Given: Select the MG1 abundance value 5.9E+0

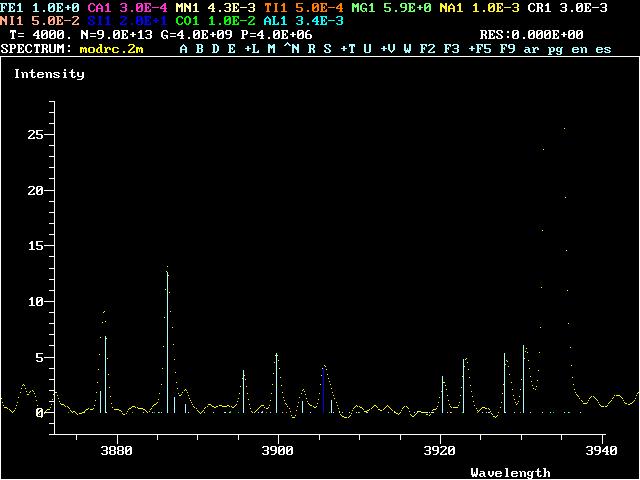Looking at the screenshot, I should (x=407, y=8).
